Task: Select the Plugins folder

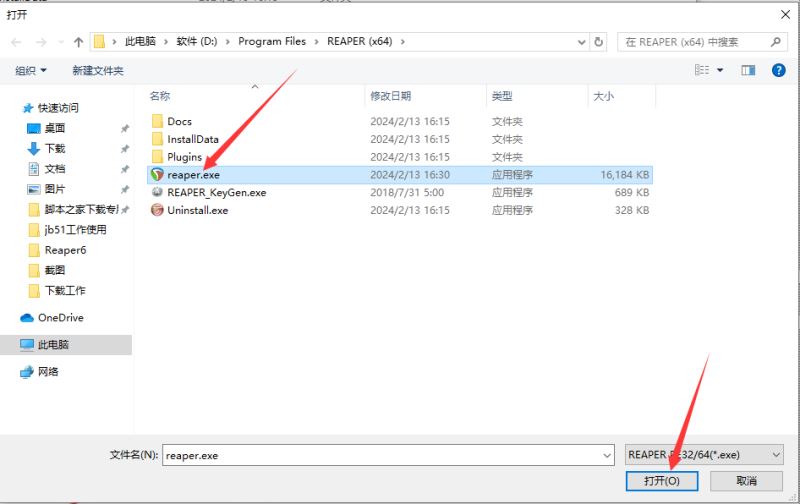Action: click(184, 157)
